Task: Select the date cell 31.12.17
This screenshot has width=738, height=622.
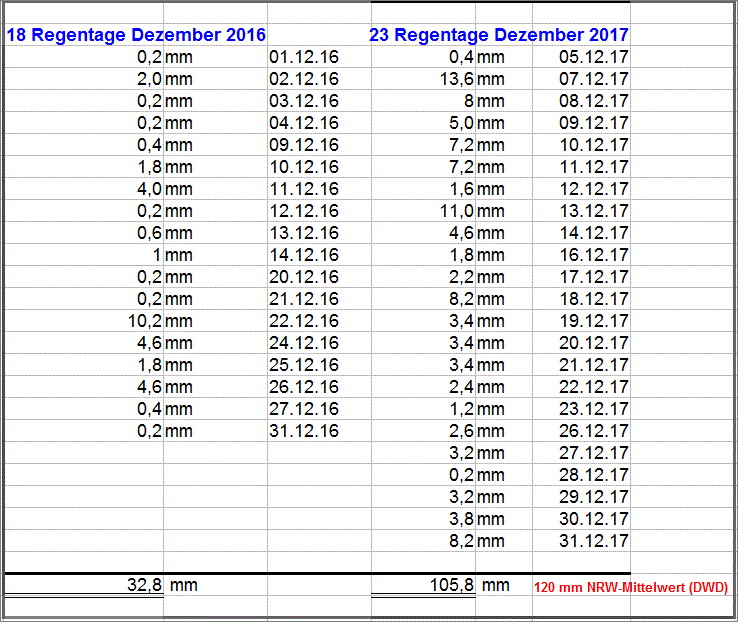Action: click(x=594, y=541)
